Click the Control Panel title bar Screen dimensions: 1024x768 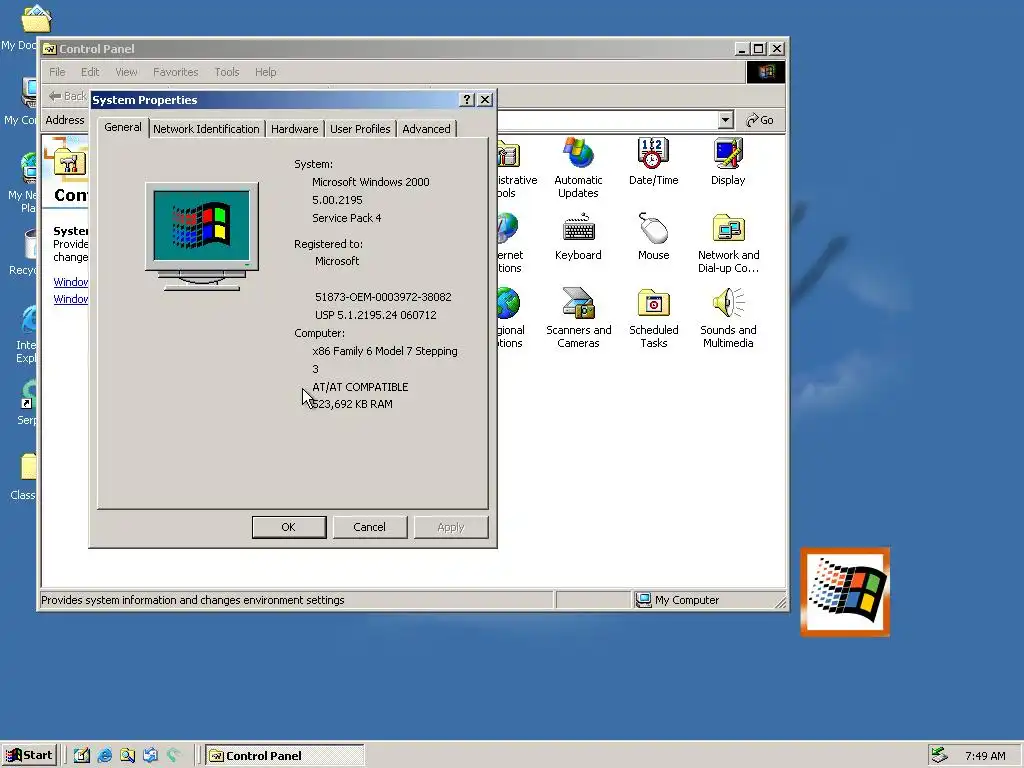point(392,48)
